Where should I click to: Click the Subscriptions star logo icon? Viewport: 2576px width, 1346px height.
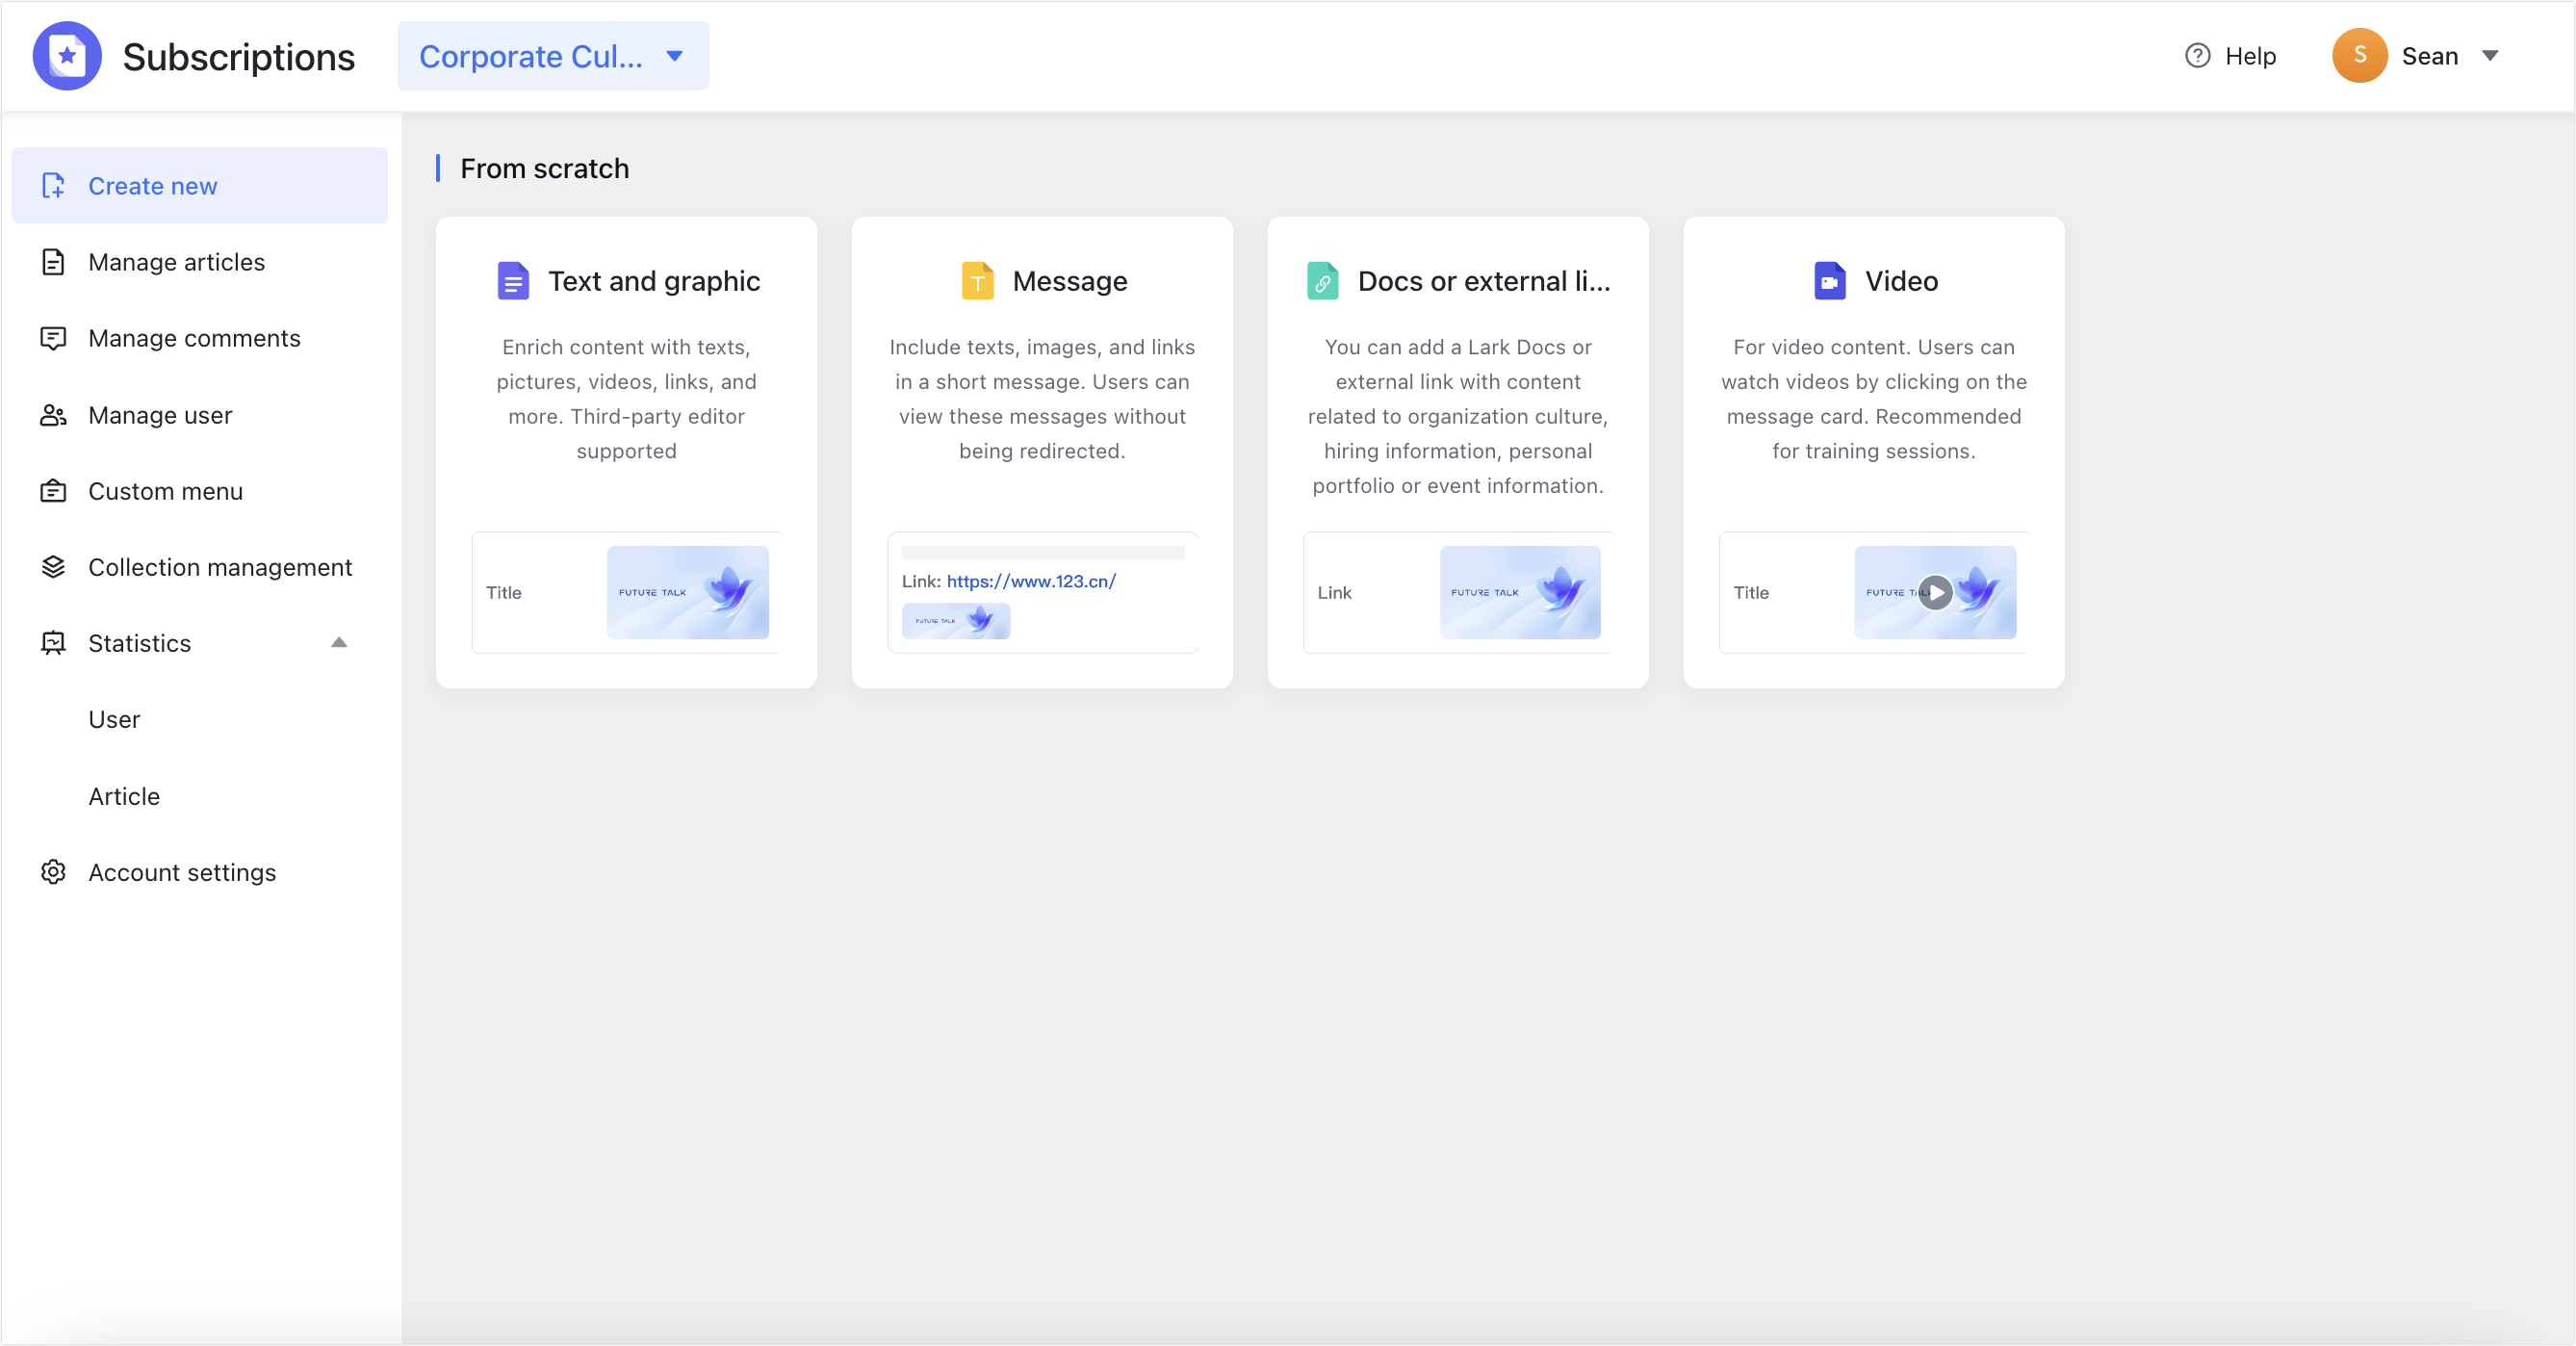click(x=67, y=56)
